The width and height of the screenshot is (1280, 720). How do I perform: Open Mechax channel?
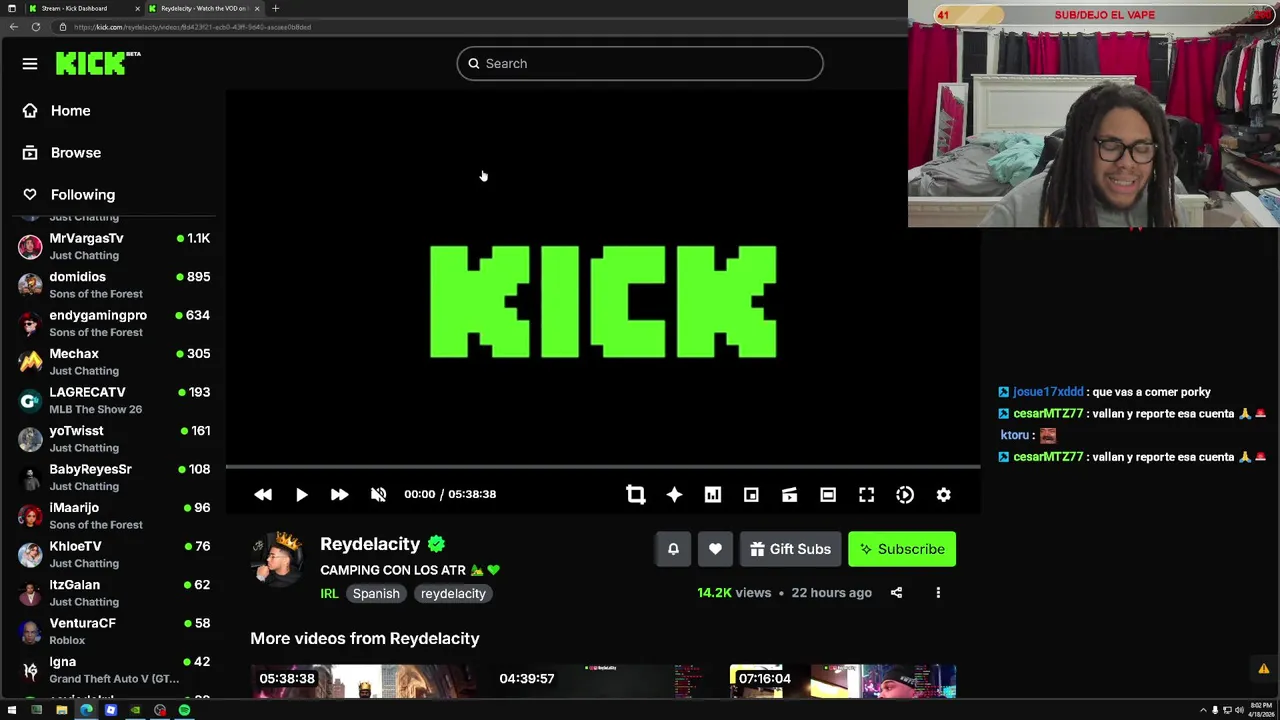(112, 362)
